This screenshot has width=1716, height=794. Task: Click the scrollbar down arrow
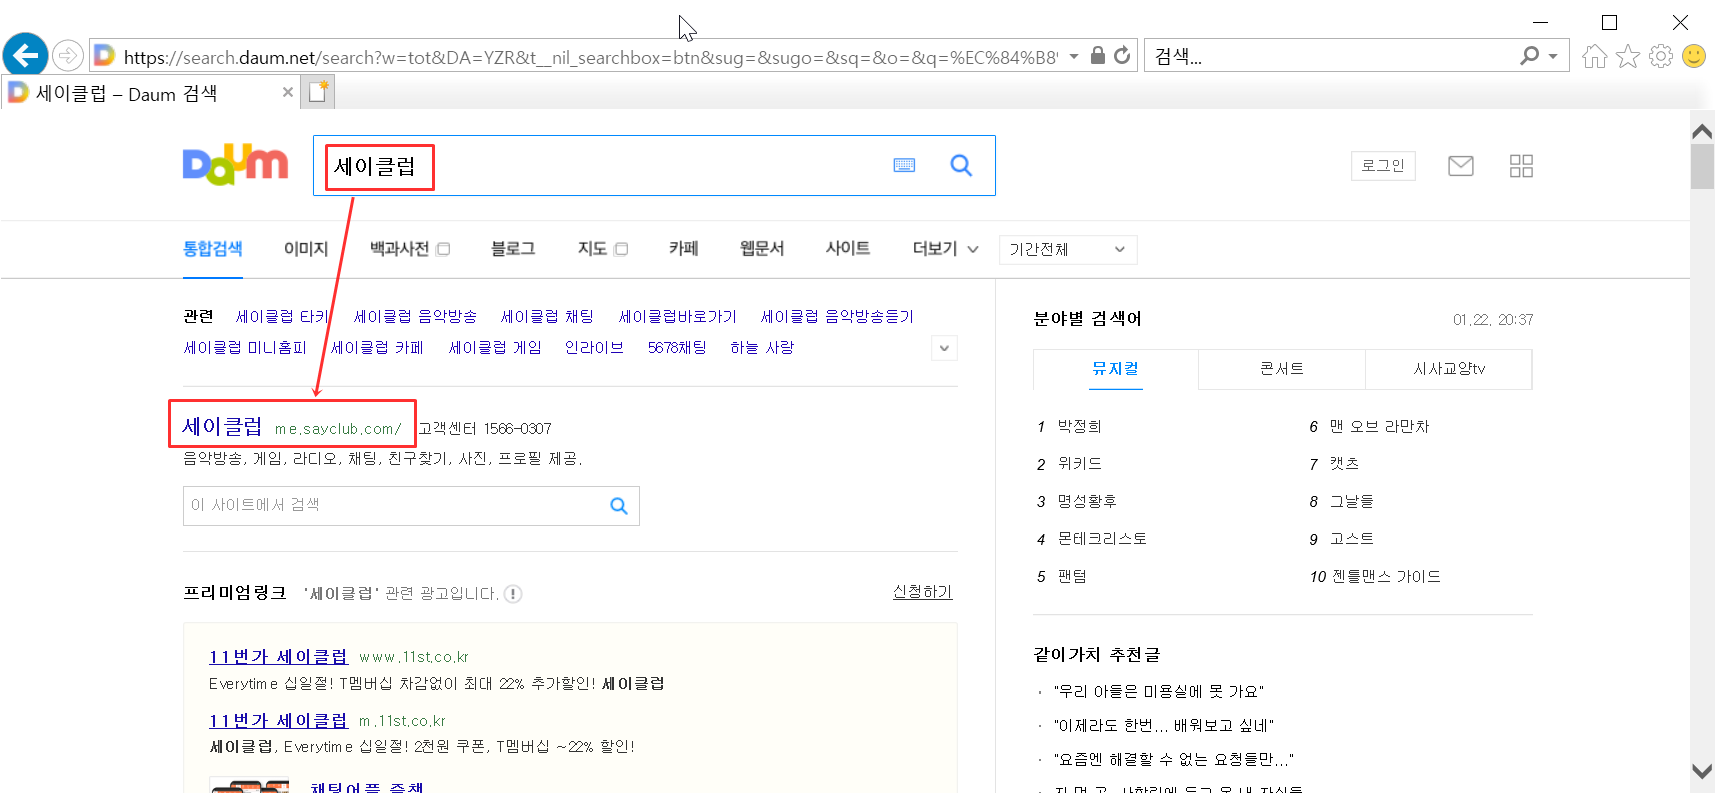coord(1702,771)
